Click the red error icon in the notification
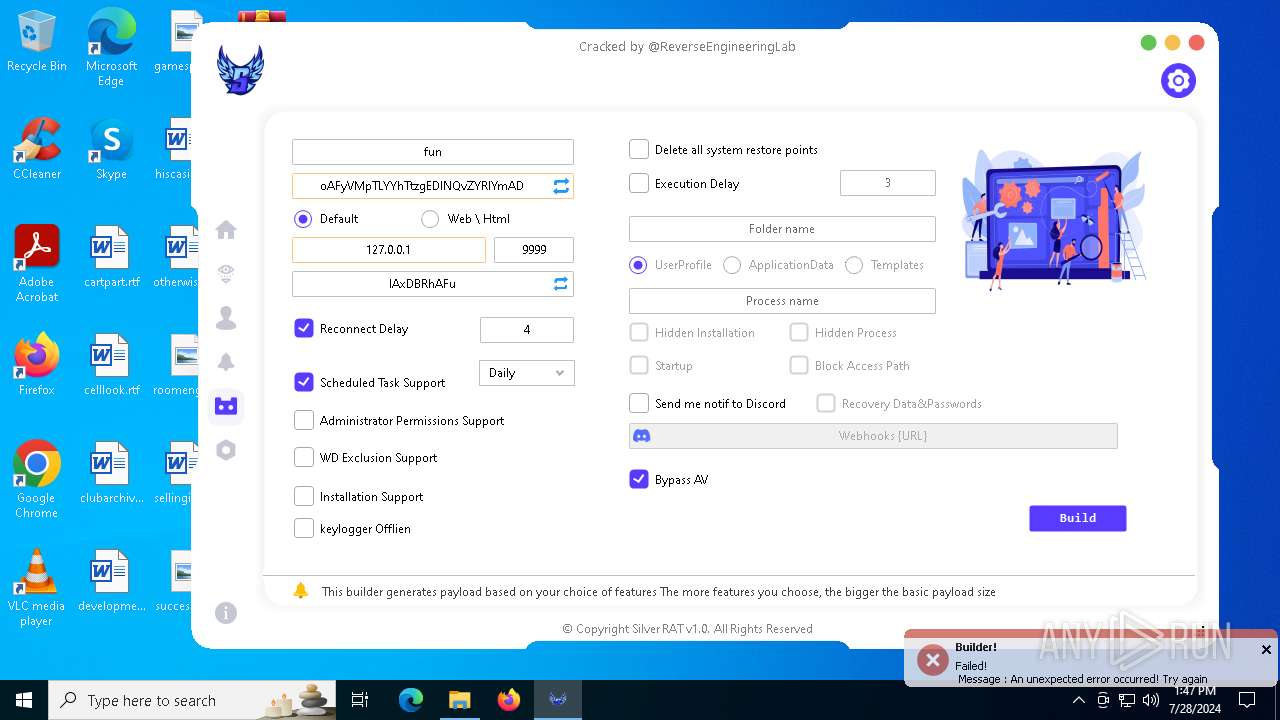The width and height of the screenshot is (1280, 720). [x=932, y=660]
